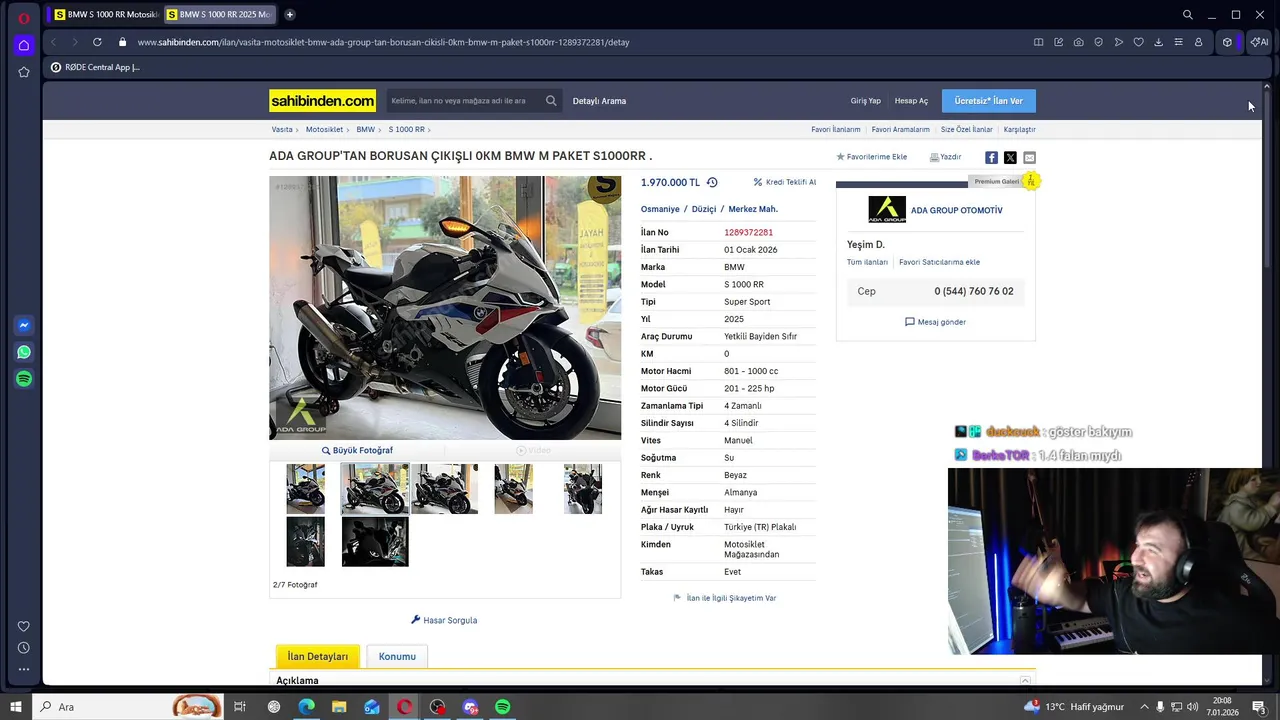Open the browser downloads icon
The height and width of the screenshot is (720, 1280).
[x=1158, y=42]
